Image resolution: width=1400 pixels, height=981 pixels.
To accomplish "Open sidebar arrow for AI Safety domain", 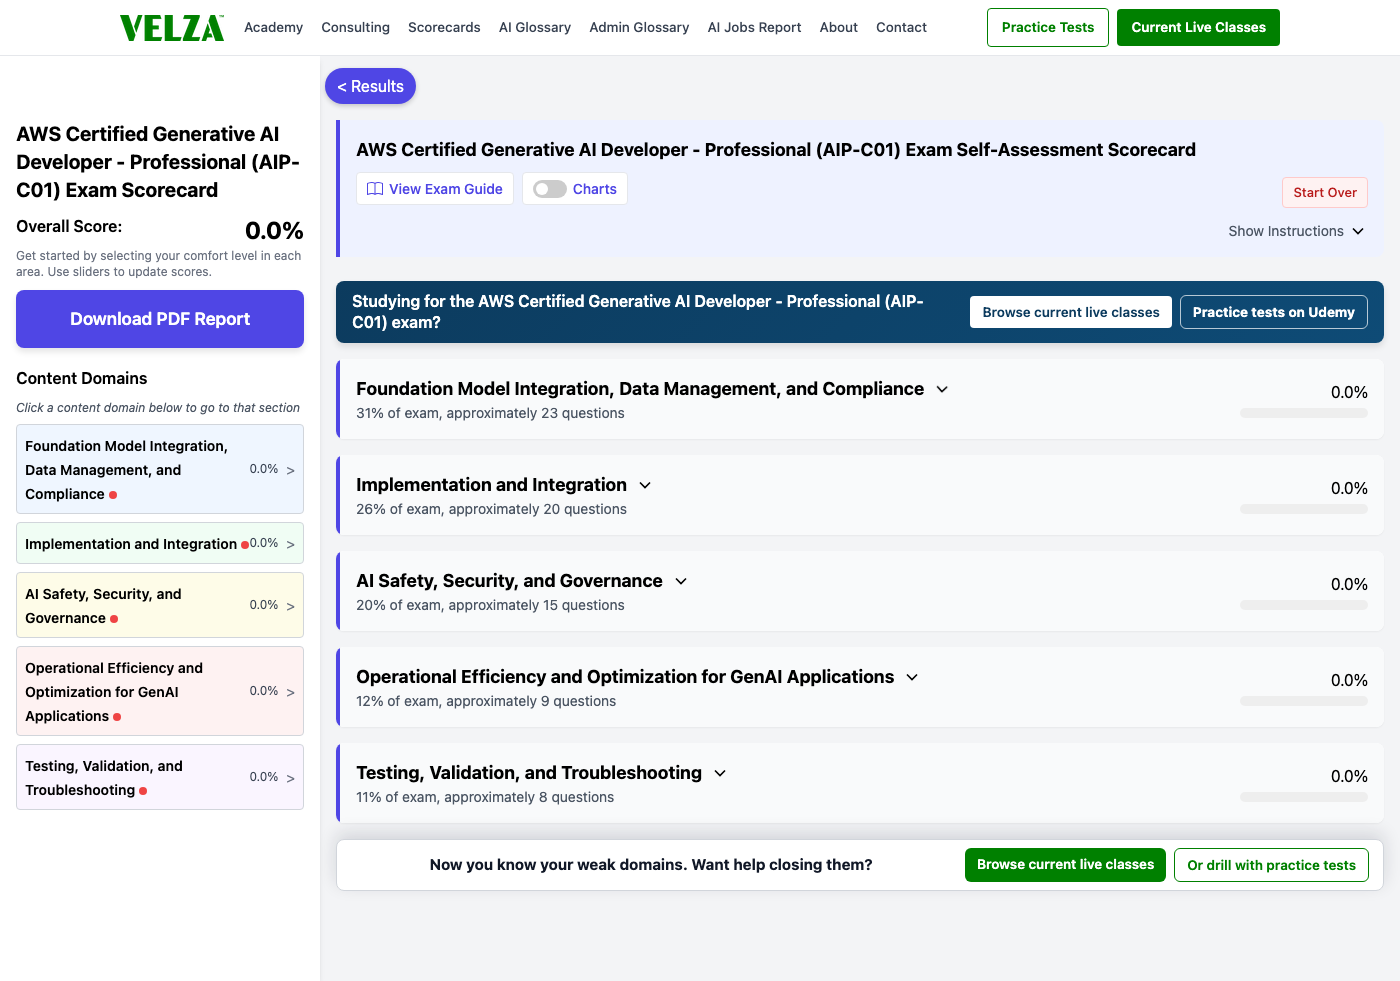I will [291, 606].
